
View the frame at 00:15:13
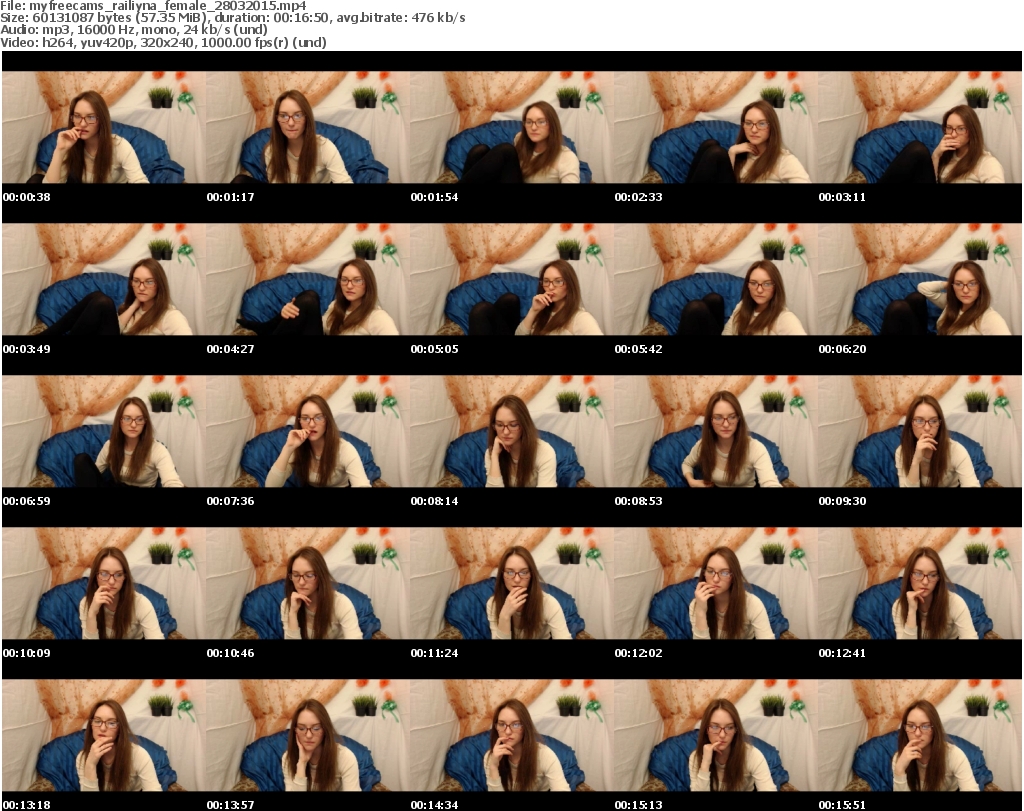715,736
